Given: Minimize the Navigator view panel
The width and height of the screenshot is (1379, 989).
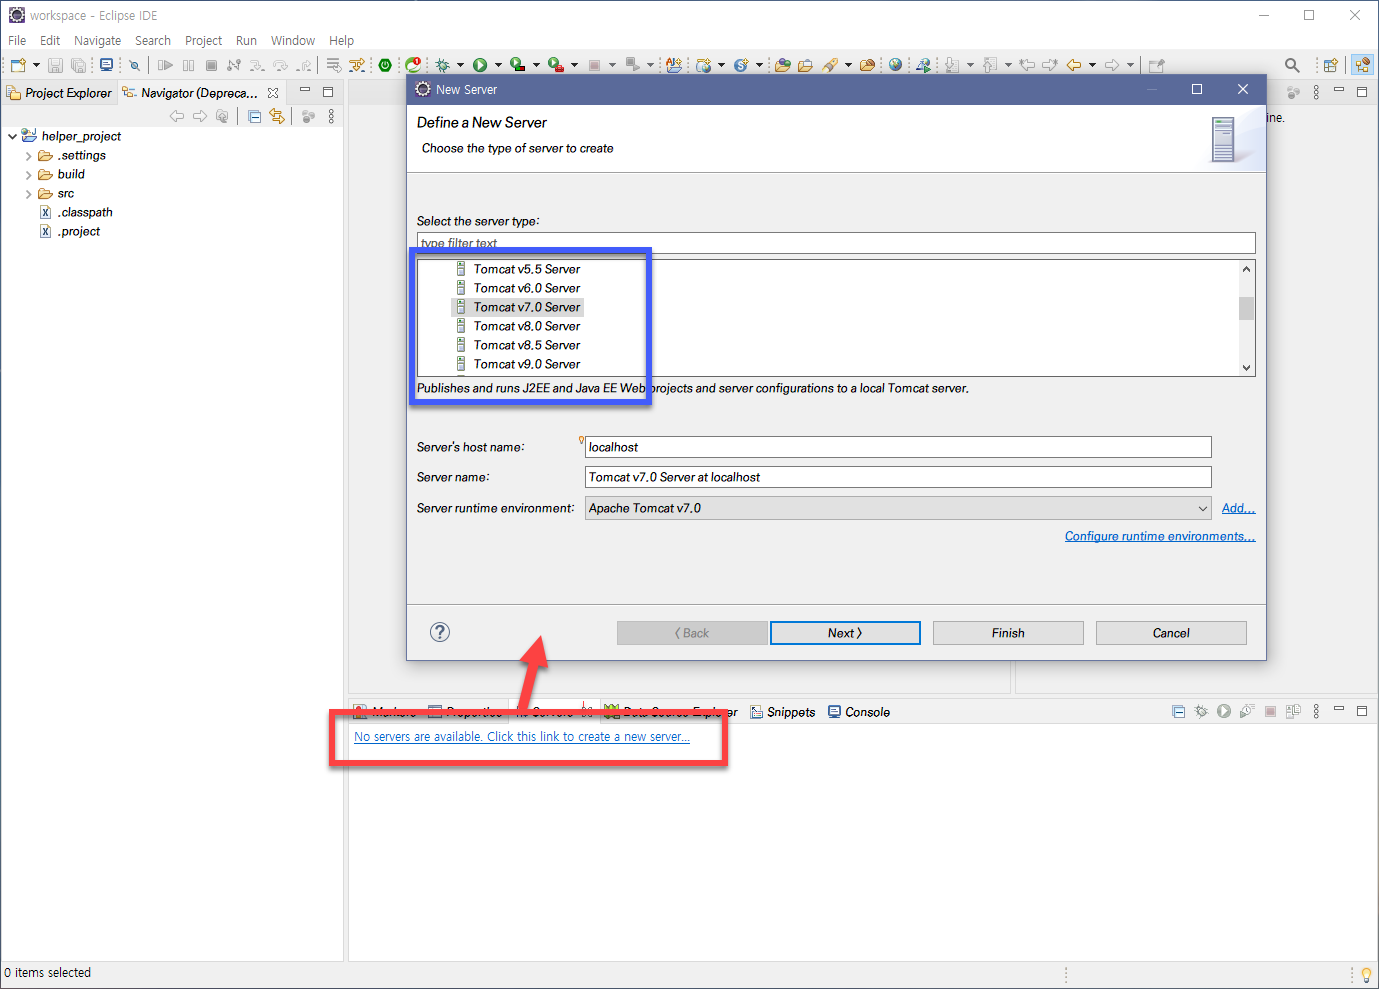Looking at the screenshot, I should 305,91.
